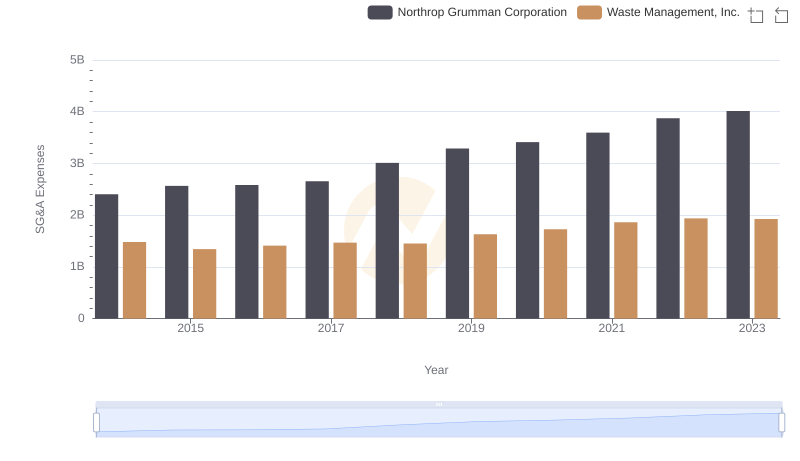
Task: Select Northrop Grumman bar for 2017
Action: click(x=317, y=250)
